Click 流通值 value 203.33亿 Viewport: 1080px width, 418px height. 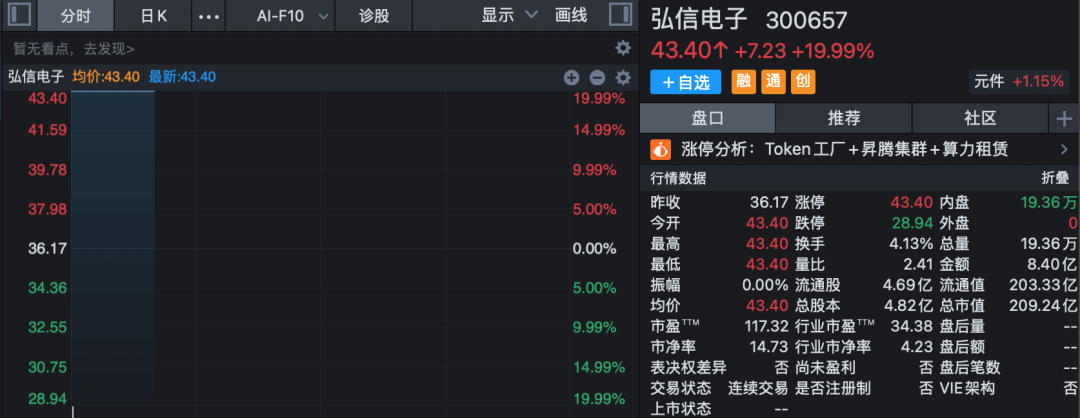tap(1042, 284)
